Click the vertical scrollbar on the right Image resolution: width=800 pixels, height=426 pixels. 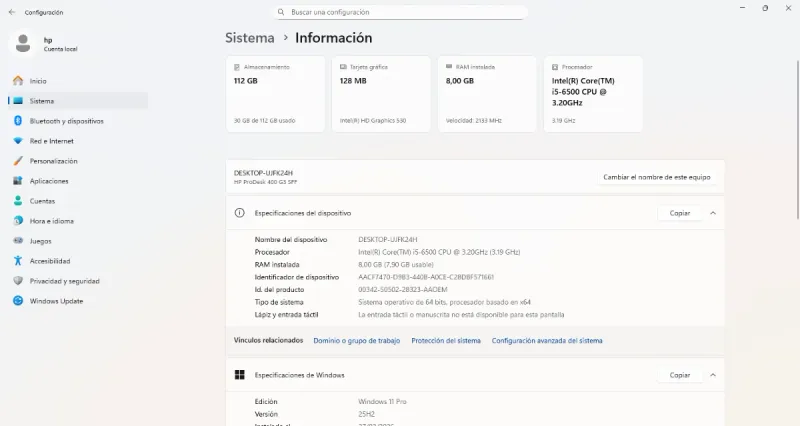(x=797, y=140)
